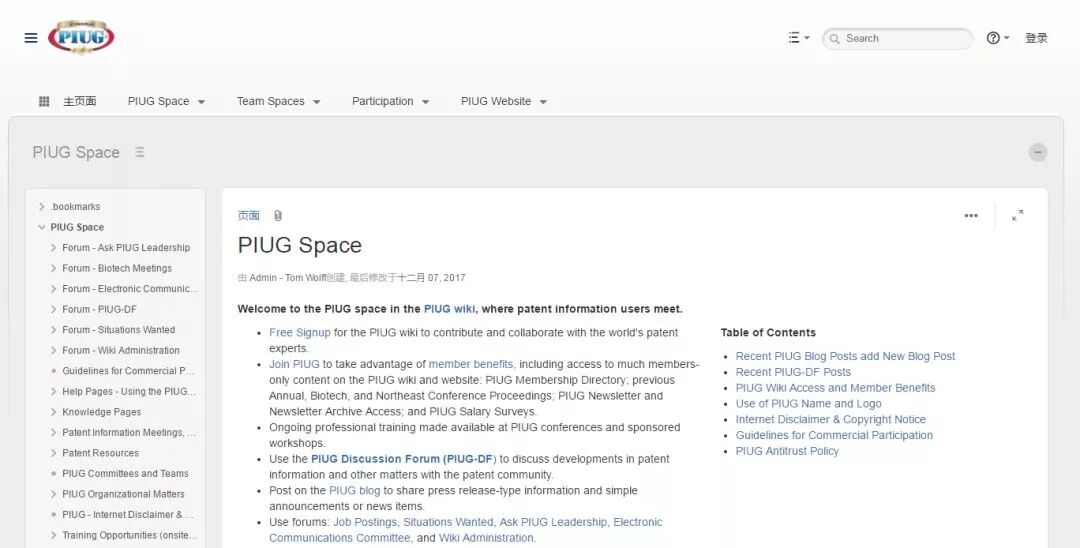Open the Participation menu

(x=391, y=101)
